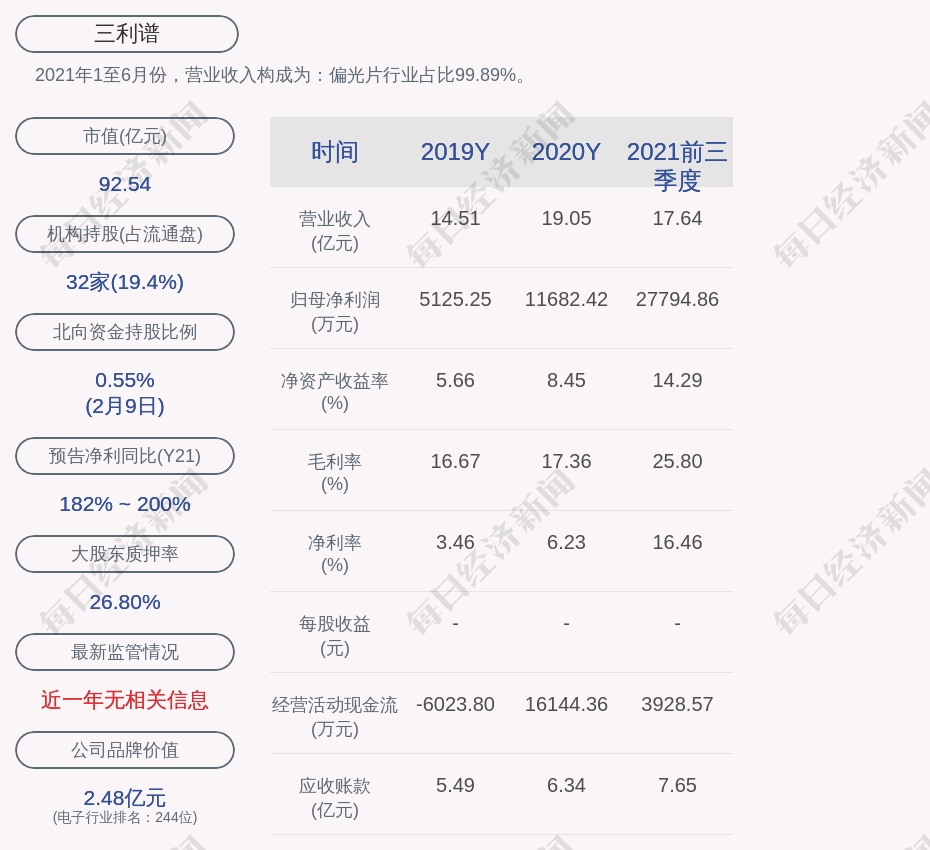Select the 2020Y column header
The width and height of the screenshot is (930, 850).
click(x=566, y=152)
